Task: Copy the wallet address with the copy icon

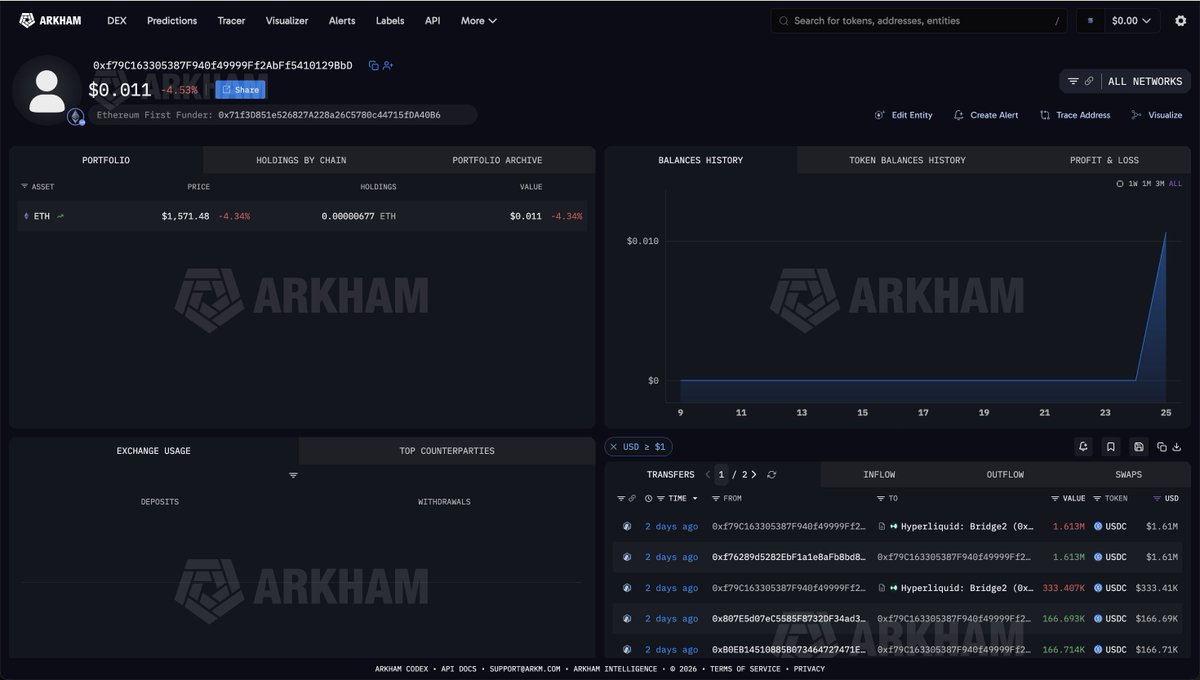Action: pyautogui.click(x=373, y=66)
